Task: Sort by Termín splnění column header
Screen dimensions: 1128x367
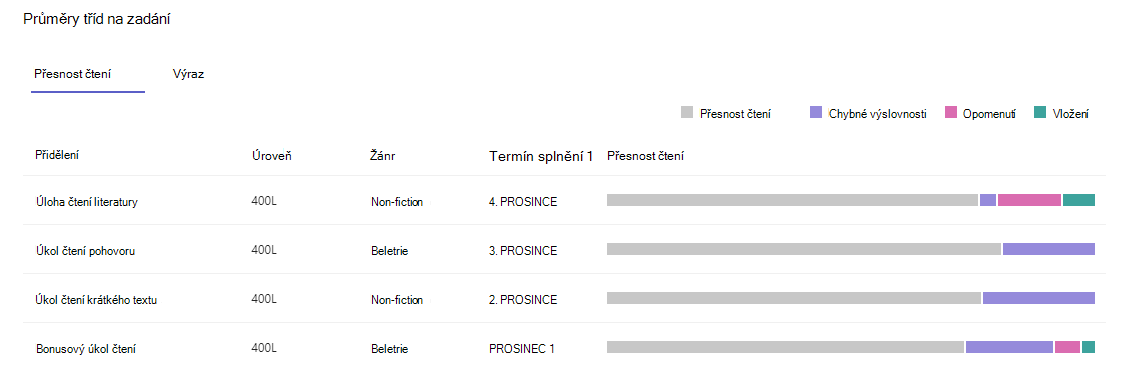Action: pyautogui.click(x=541, y=155)
